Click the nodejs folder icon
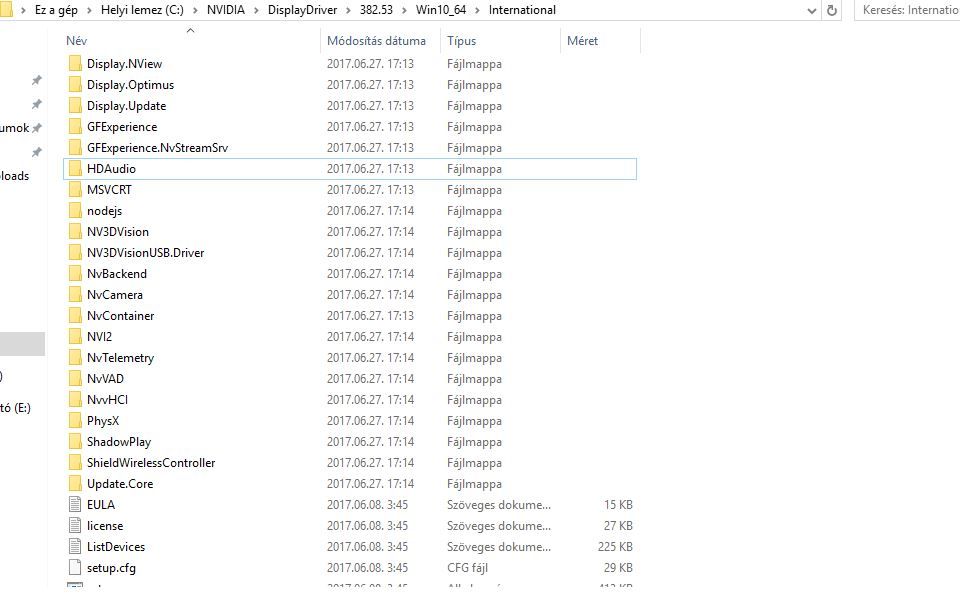This screenshot has width=960, height=599. coord(75,211)
